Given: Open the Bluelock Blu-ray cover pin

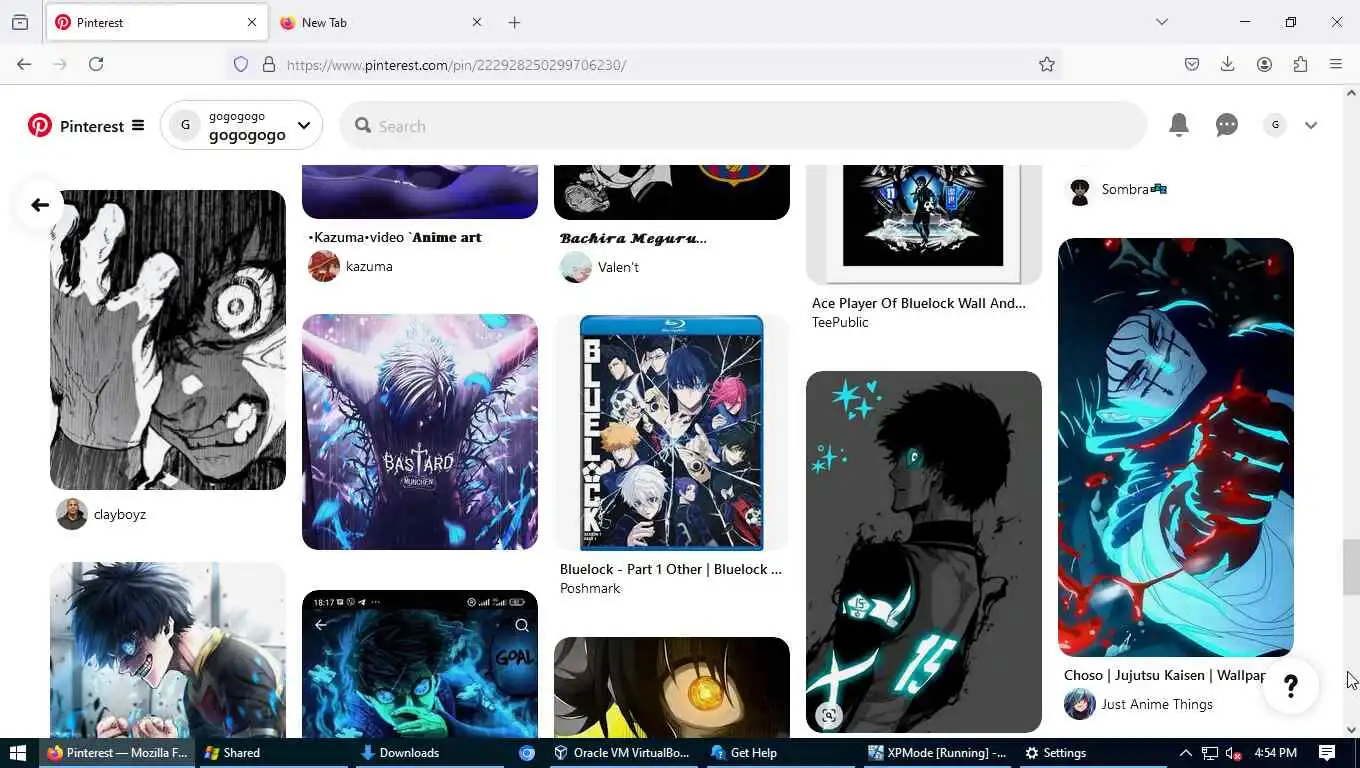Looking at the screenshot, I should click(672, 432).
